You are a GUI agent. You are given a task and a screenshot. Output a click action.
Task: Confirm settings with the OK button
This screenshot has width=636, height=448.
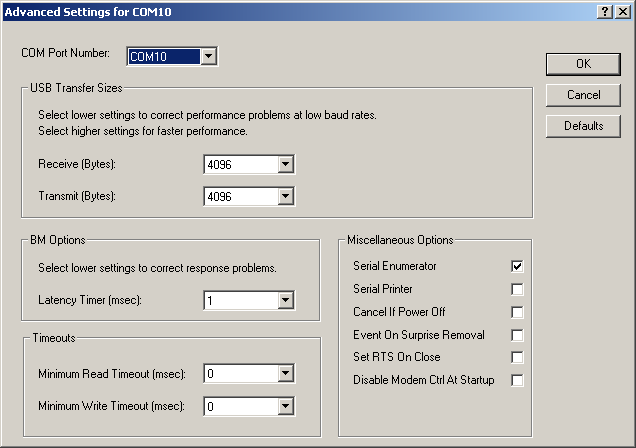[583, 64]
